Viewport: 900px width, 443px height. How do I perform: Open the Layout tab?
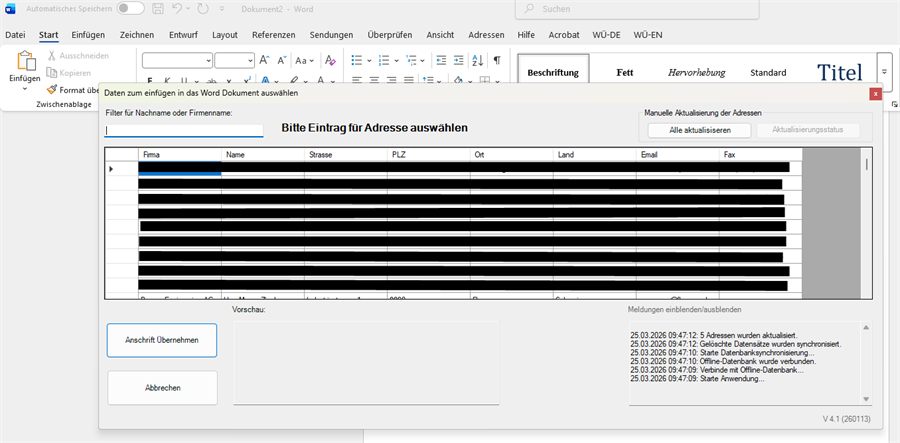pos(224,35)
